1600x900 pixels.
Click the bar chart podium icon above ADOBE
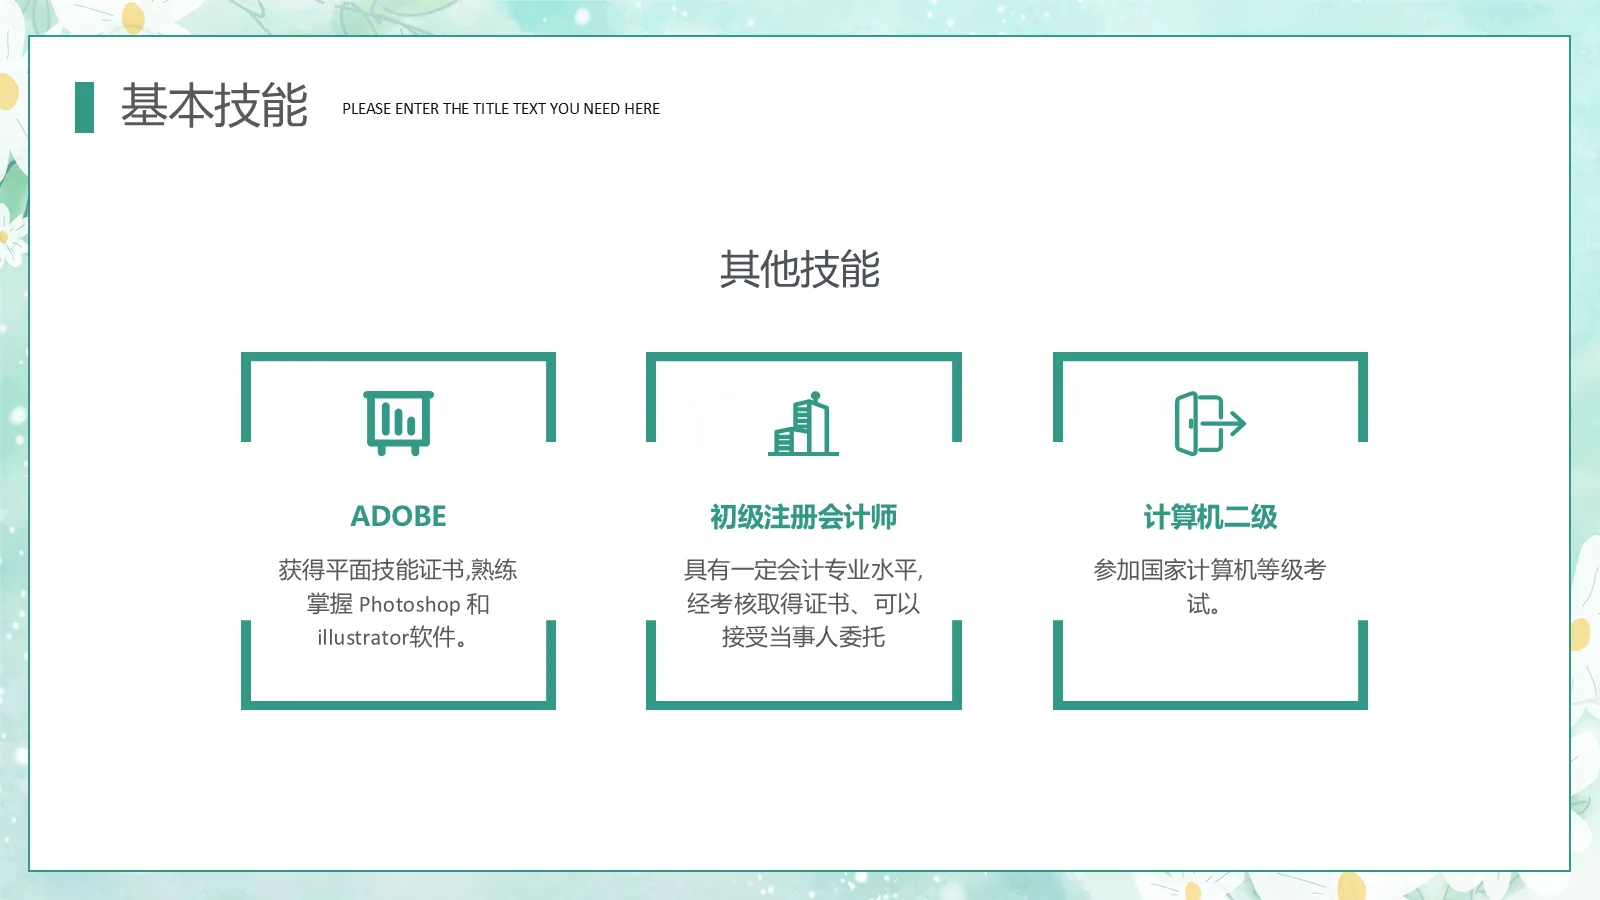(x=398, y=420)
